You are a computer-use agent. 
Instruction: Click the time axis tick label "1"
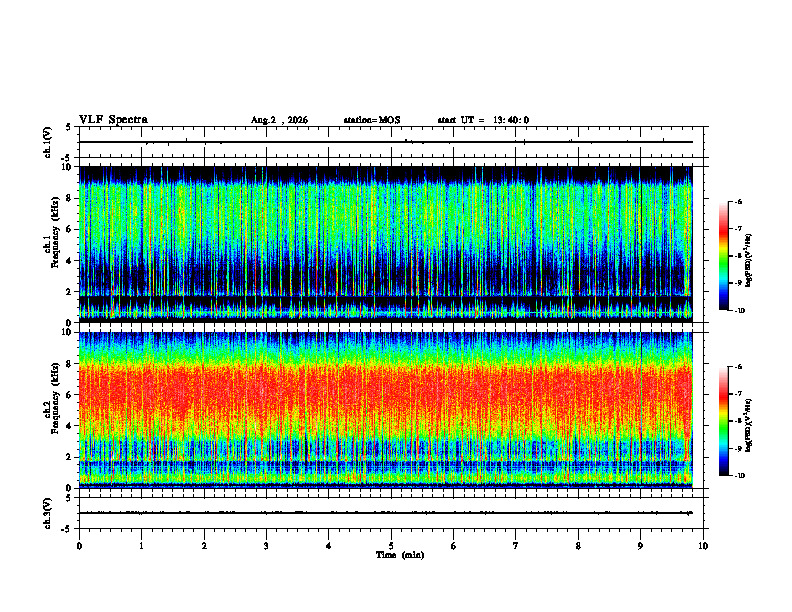[141, 546]
